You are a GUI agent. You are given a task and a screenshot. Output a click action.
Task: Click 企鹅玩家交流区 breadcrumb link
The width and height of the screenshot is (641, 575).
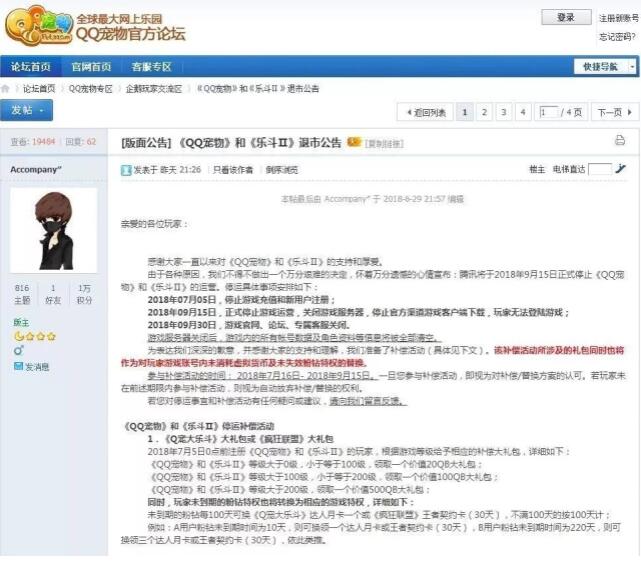[x=154, y=89]
